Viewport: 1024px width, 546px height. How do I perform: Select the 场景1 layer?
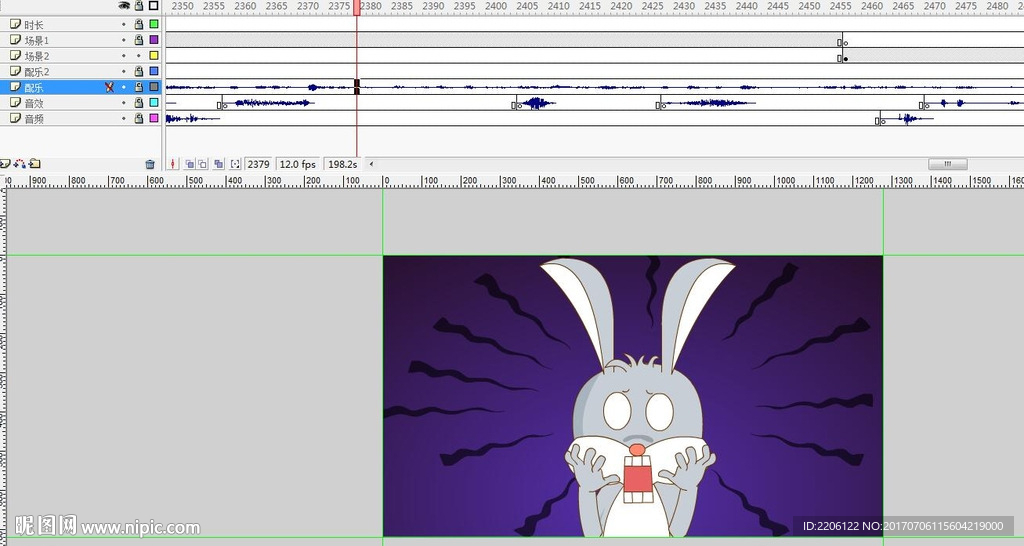pos(50,40)
